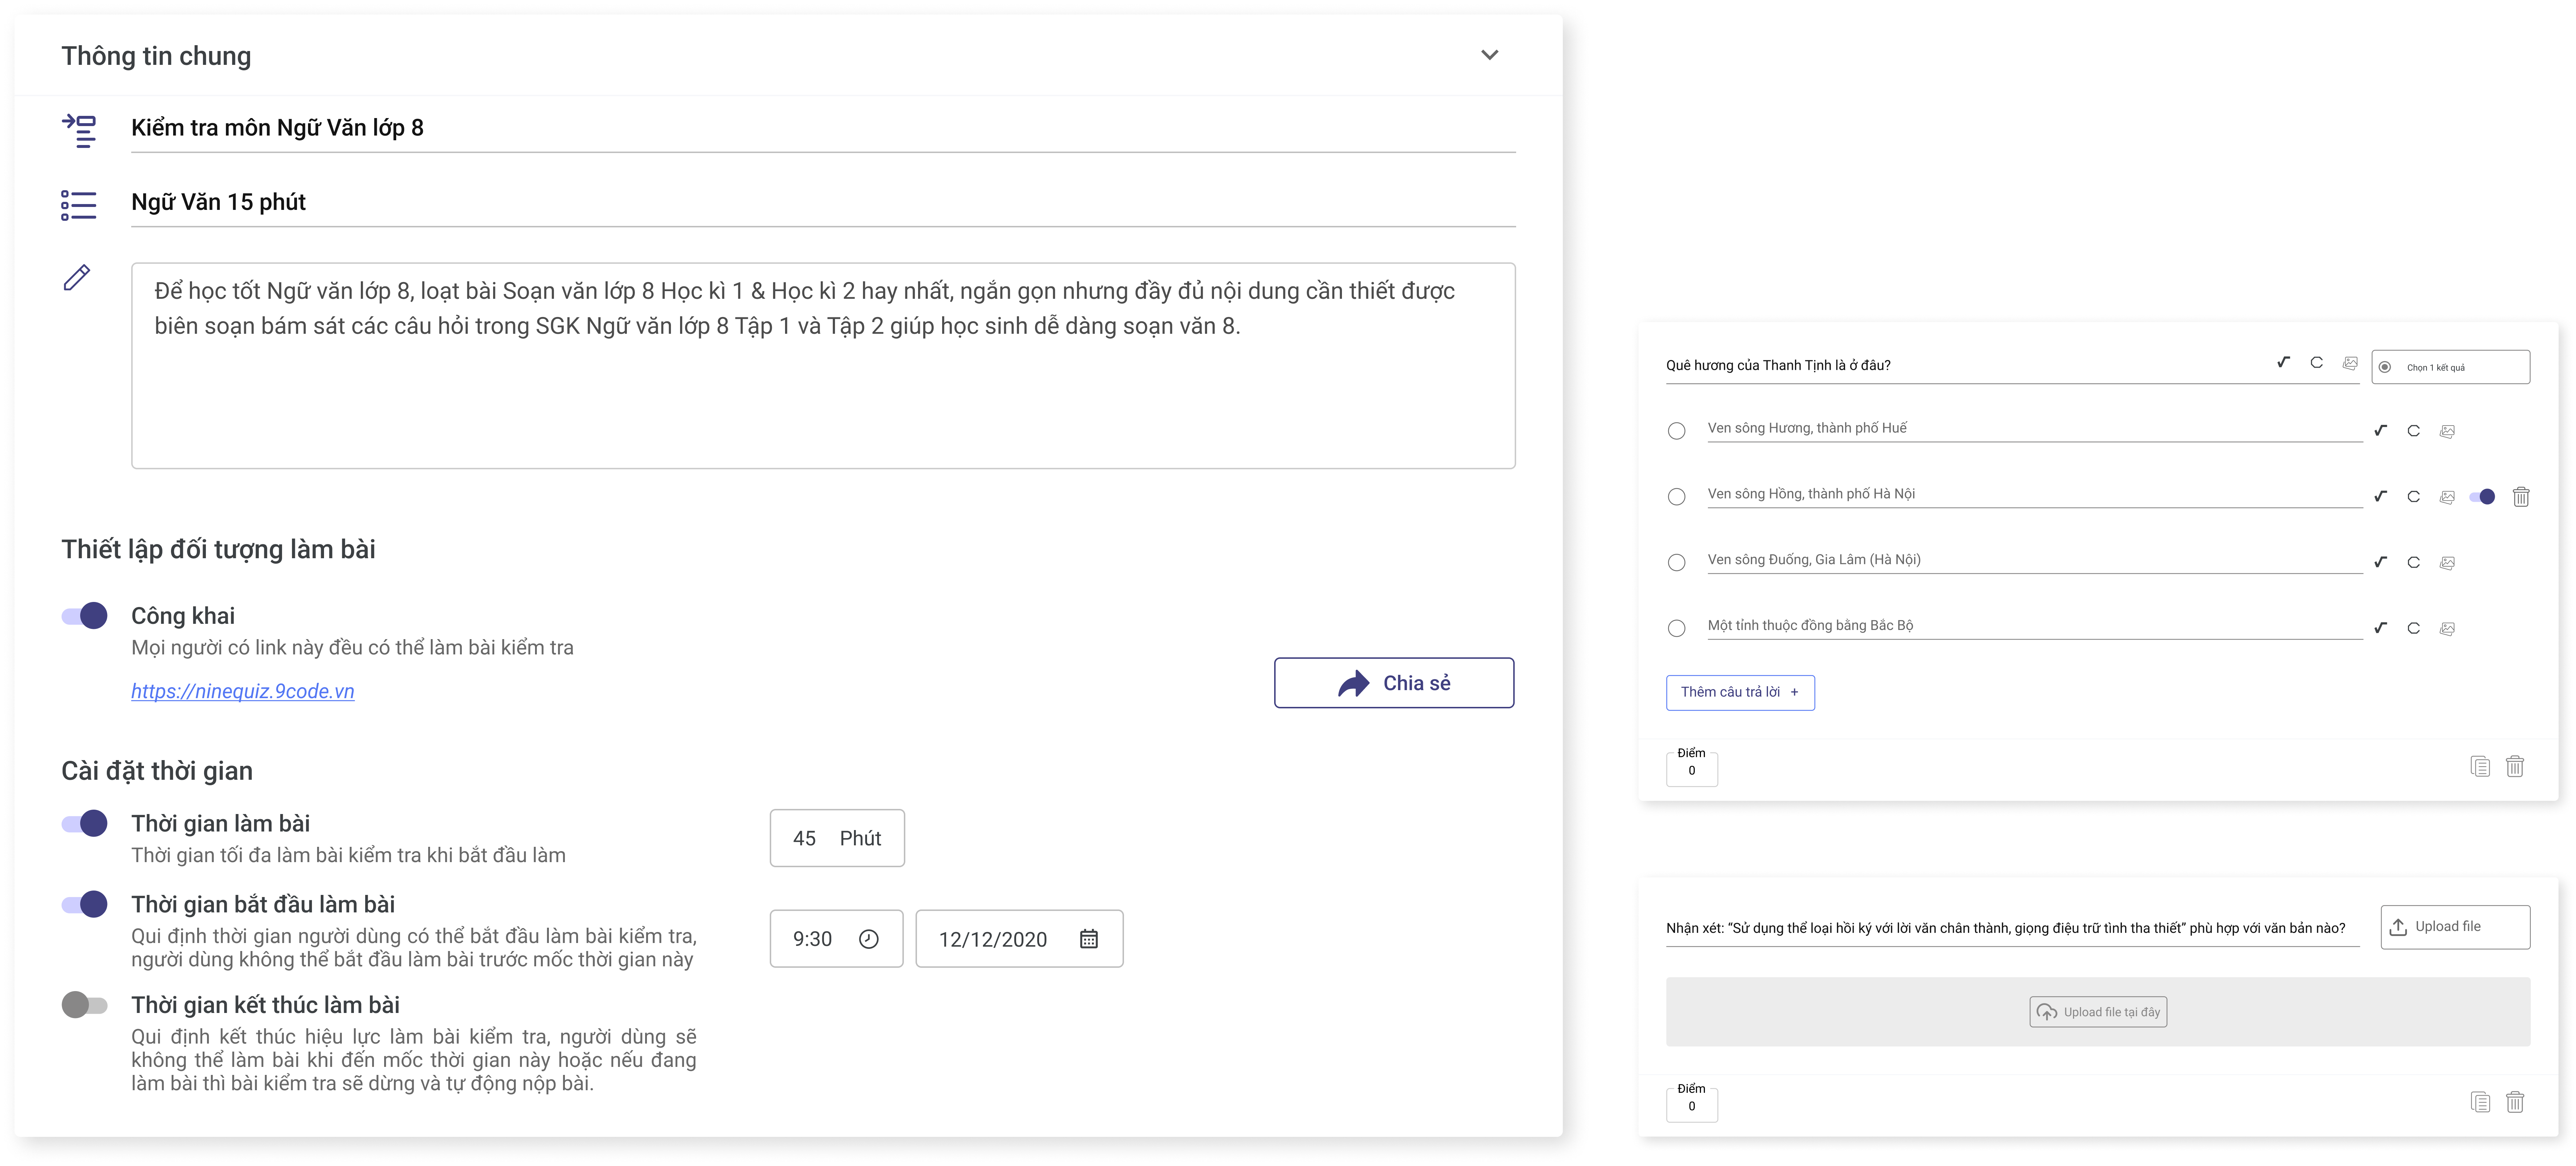
Task: Click the '45 Phút' duration input field
Action: click(837, 838)
